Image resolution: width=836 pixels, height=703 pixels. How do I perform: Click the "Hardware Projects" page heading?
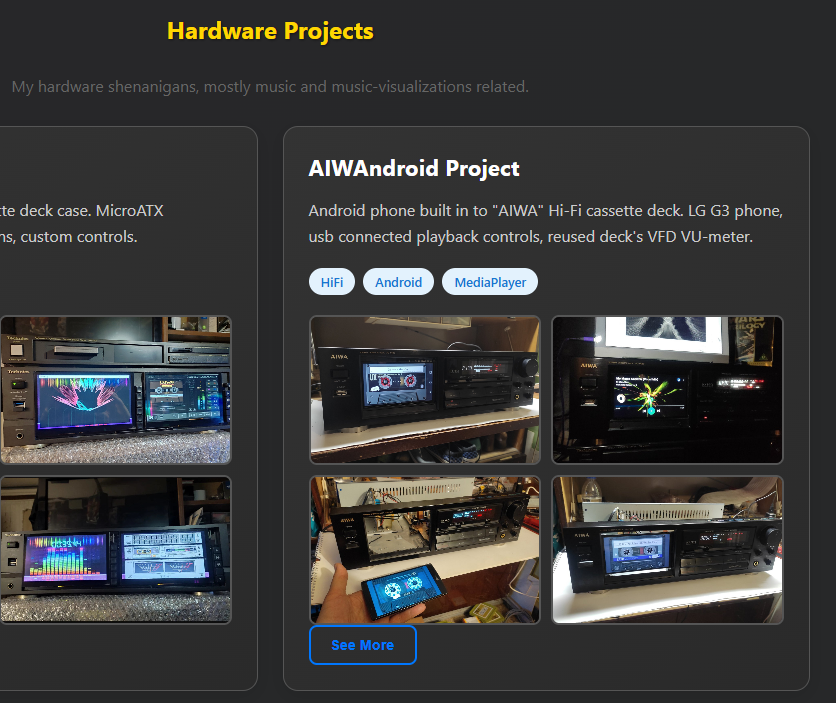(270, 31)
